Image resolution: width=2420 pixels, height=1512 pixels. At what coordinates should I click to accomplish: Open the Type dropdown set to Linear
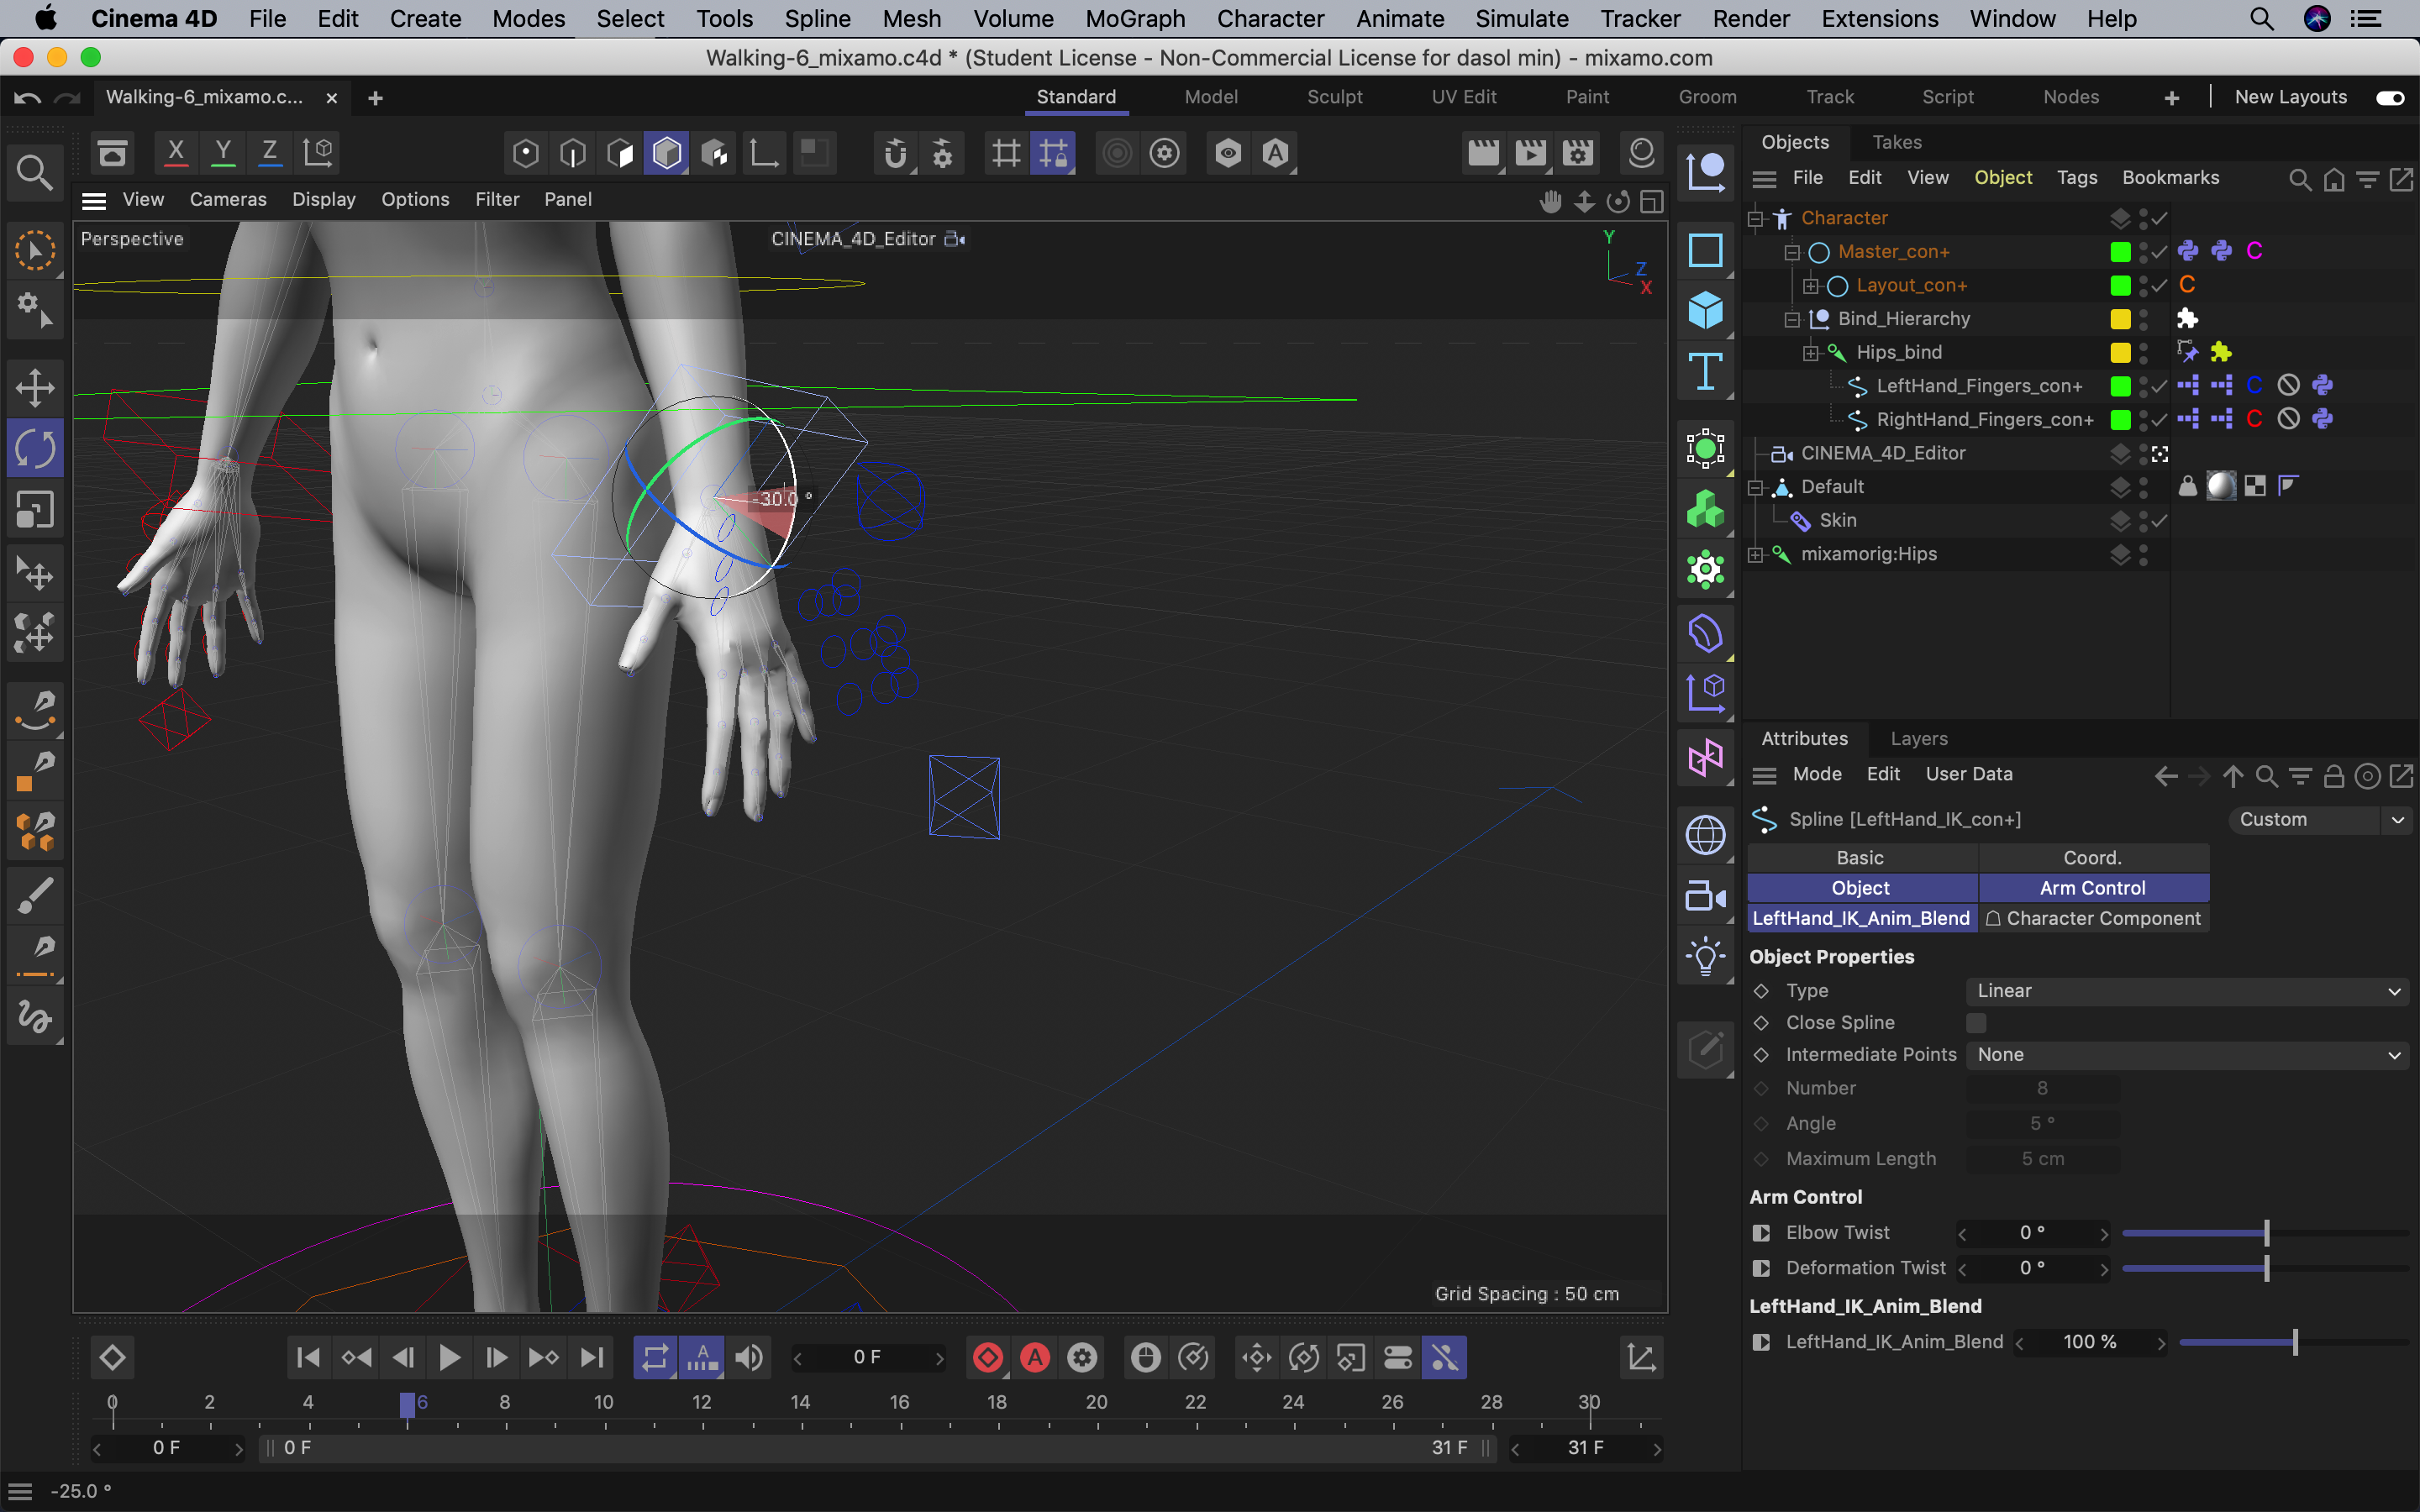[2187, 991]
